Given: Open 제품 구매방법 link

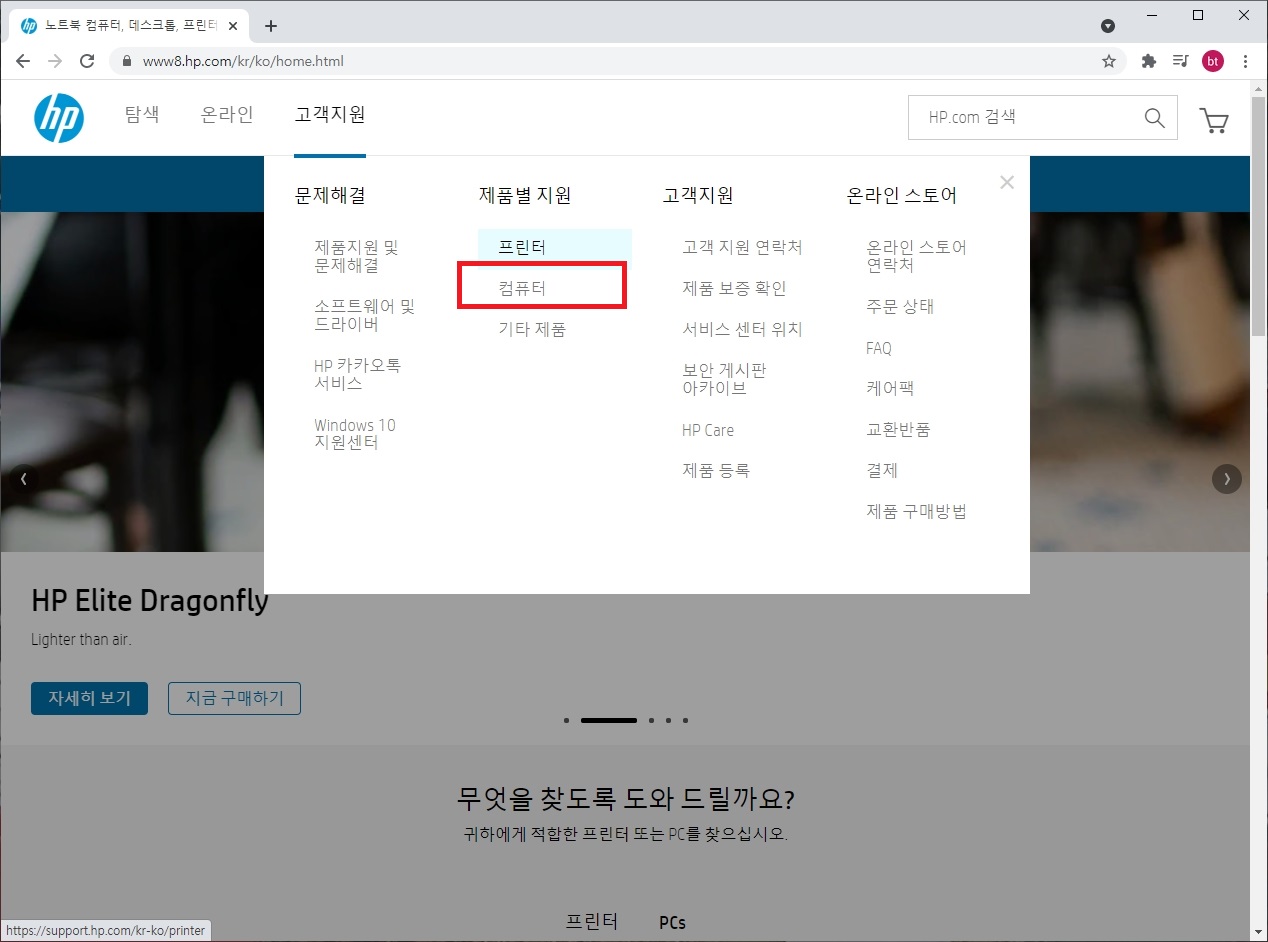Looking at the screenshot, I should tap(916, 511).
